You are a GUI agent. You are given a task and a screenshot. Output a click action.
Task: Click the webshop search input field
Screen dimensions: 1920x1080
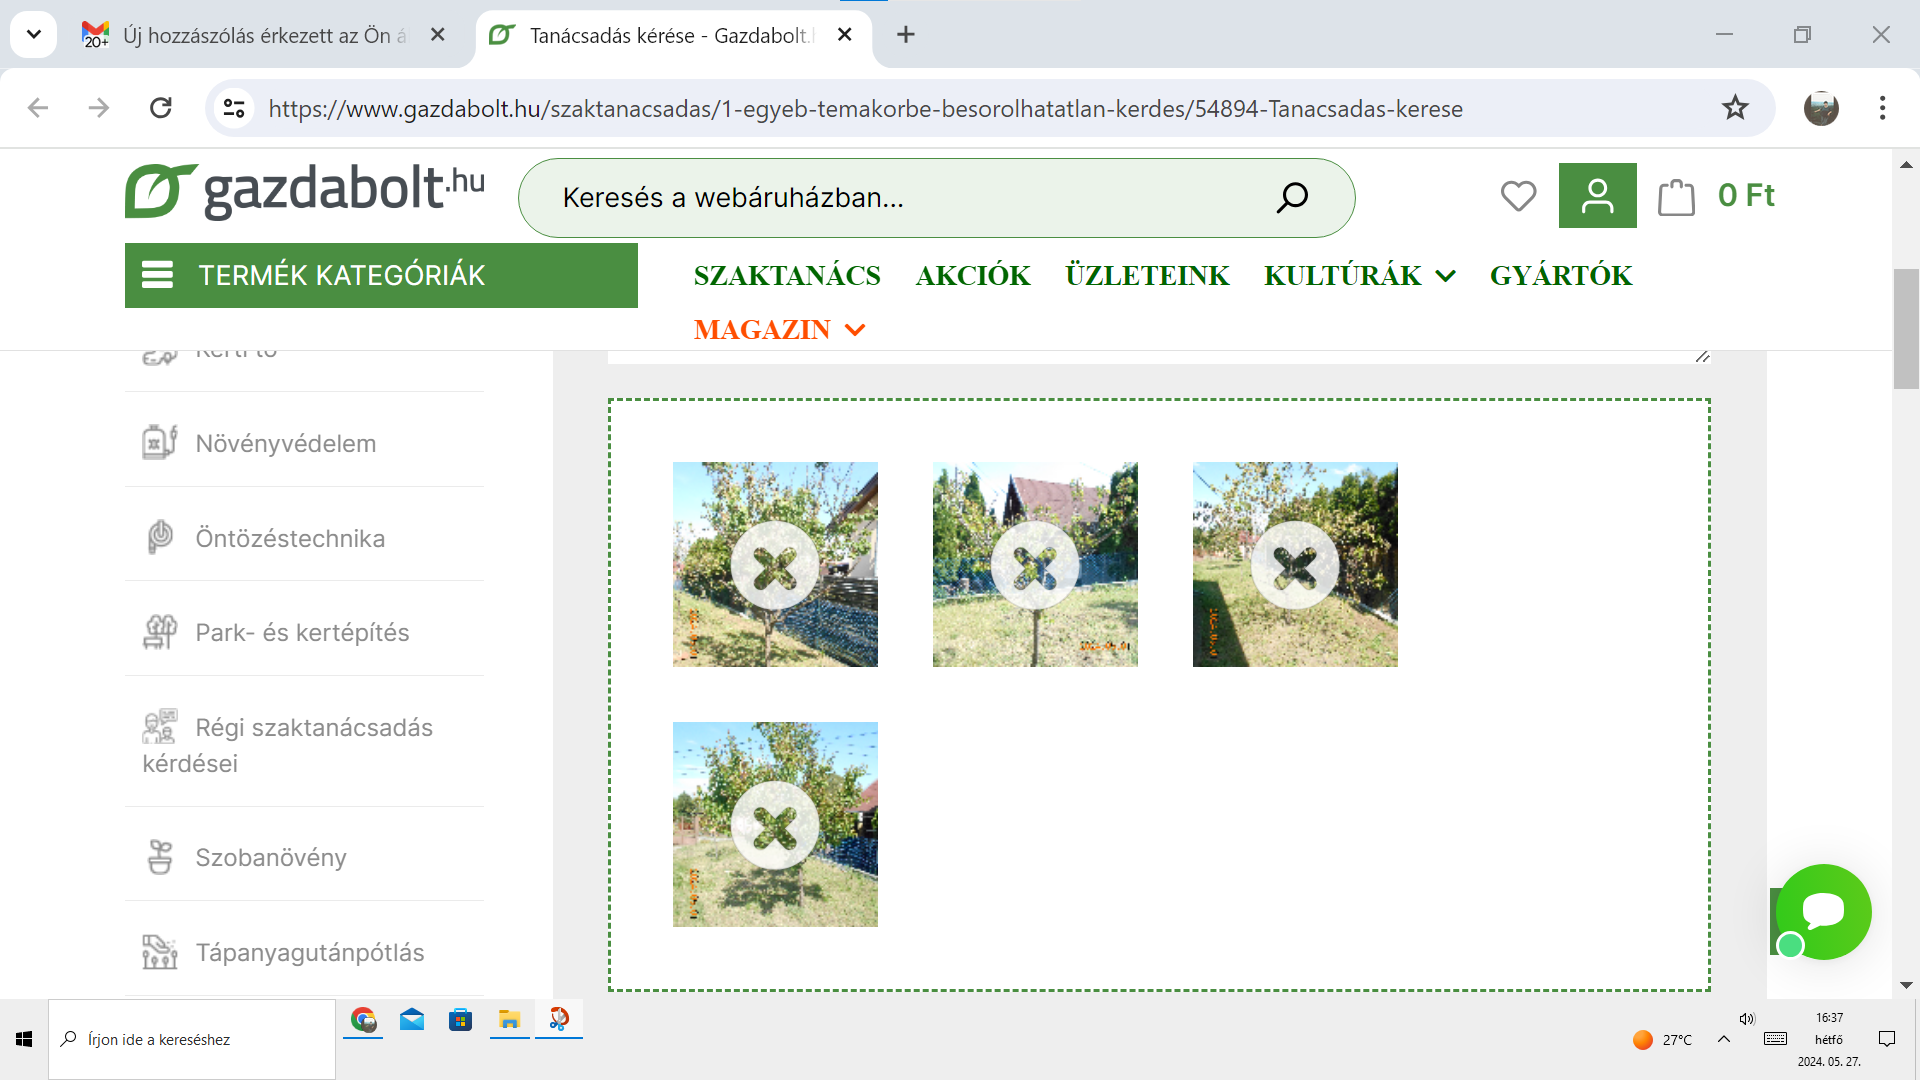(900, 198)
